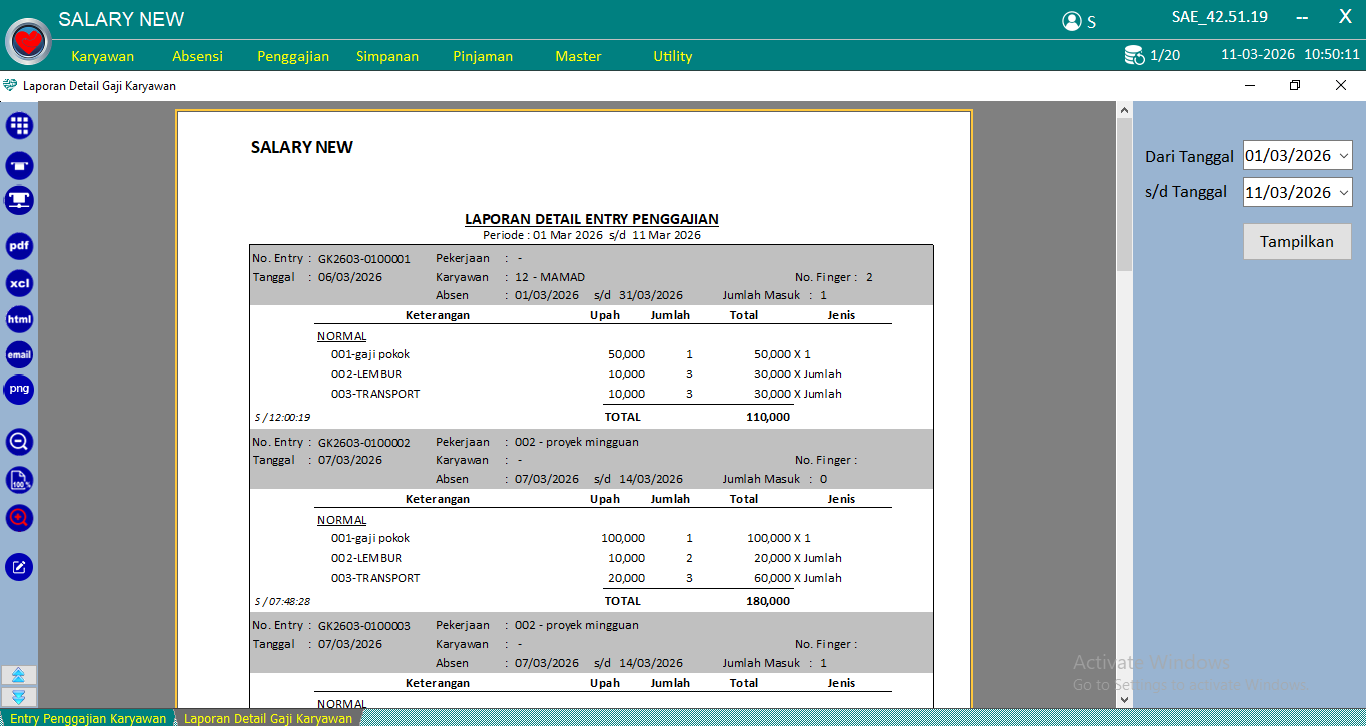The height and width of the screenshot is (726, 1366).
Task: Open the Absensi menu
Action: (x=197, y=56)
